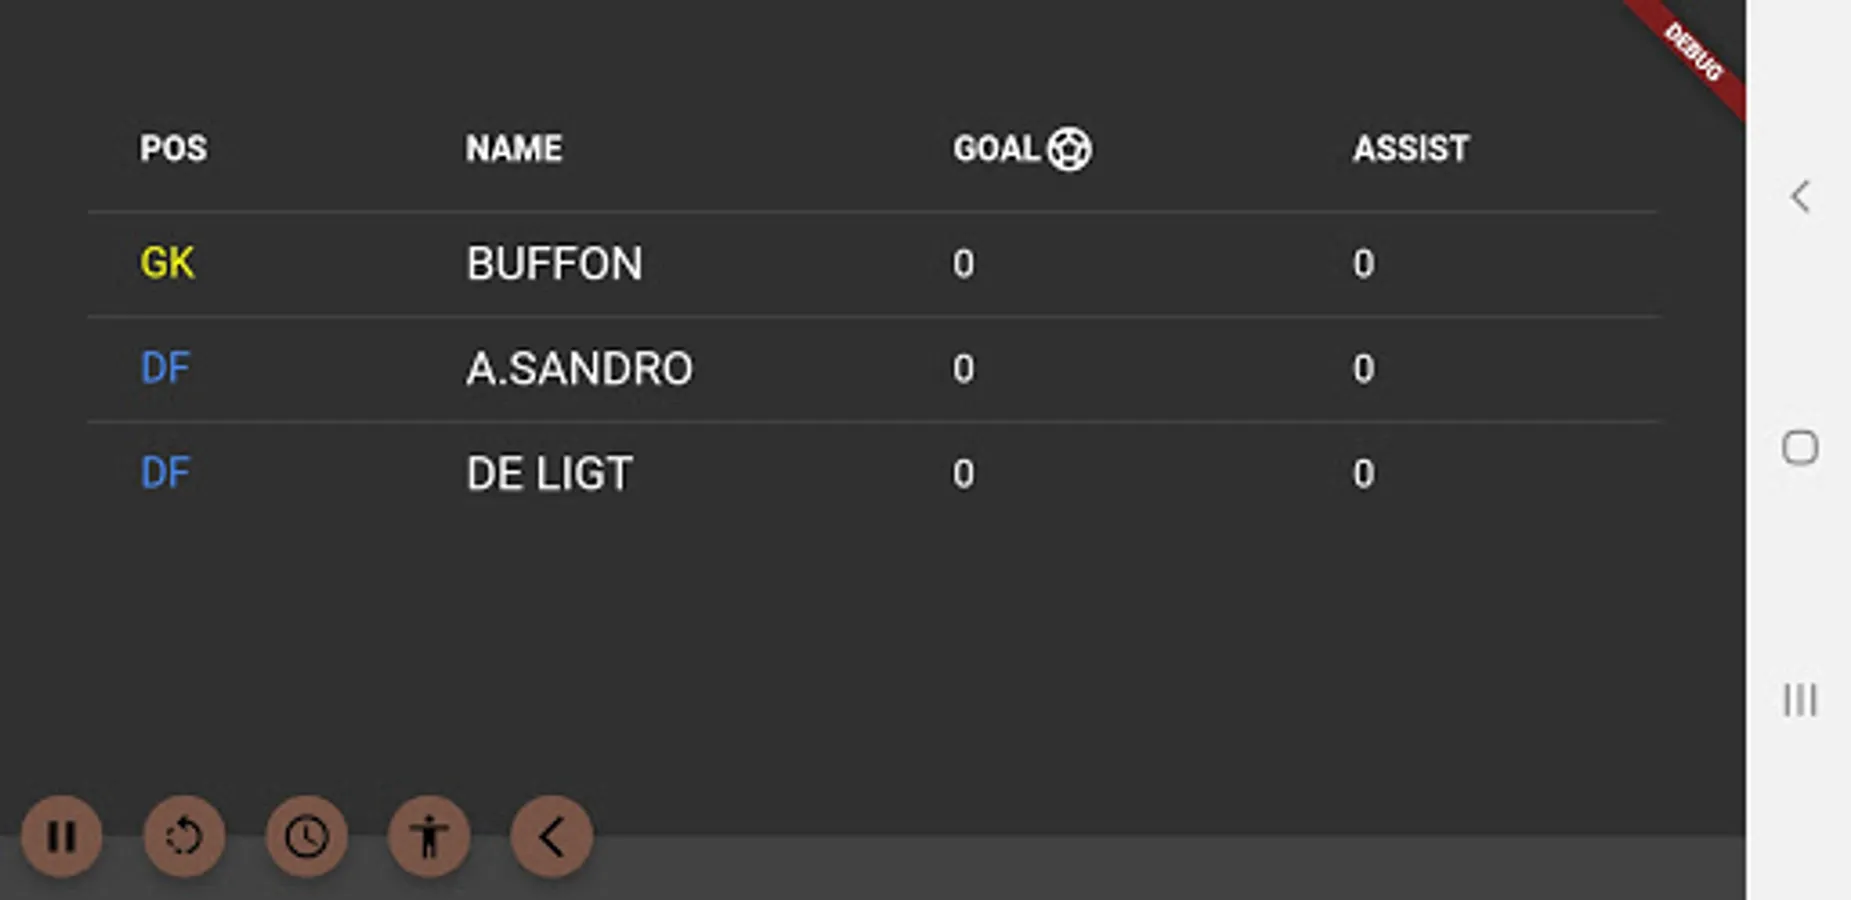Image resolution: width=1851 pixels, height=900 pixels.
Task: Open the Android recent apps button
Action: (x=1800, y=700)
